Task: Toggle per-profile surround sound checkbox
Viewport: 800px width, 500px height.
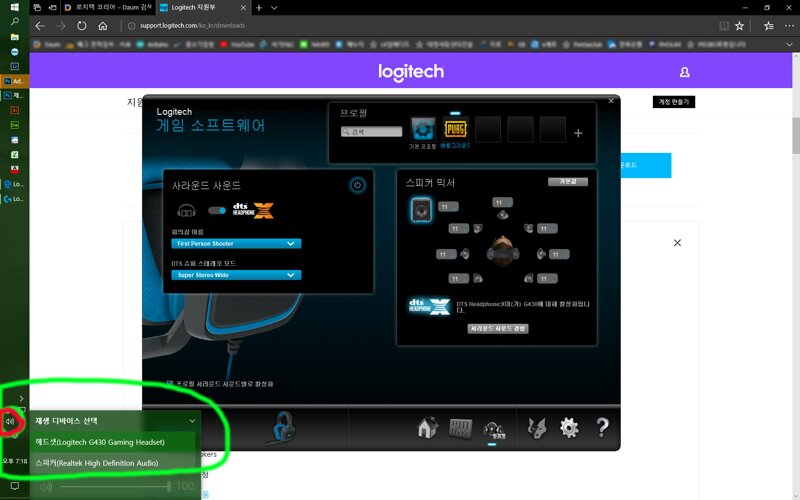Action: [170, 383]
